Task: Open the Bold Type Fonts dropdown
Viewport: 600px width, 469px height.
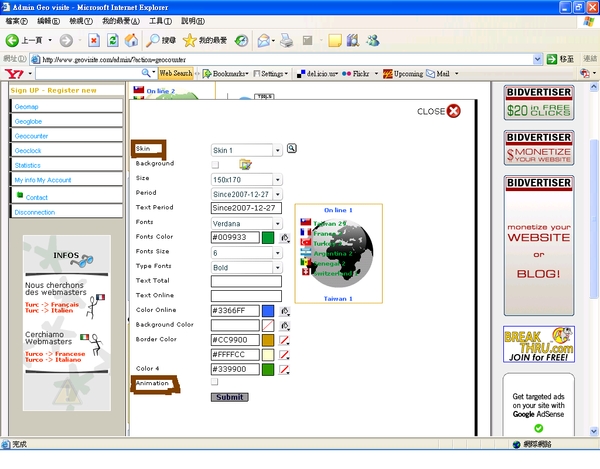Action: pos(246,268)
